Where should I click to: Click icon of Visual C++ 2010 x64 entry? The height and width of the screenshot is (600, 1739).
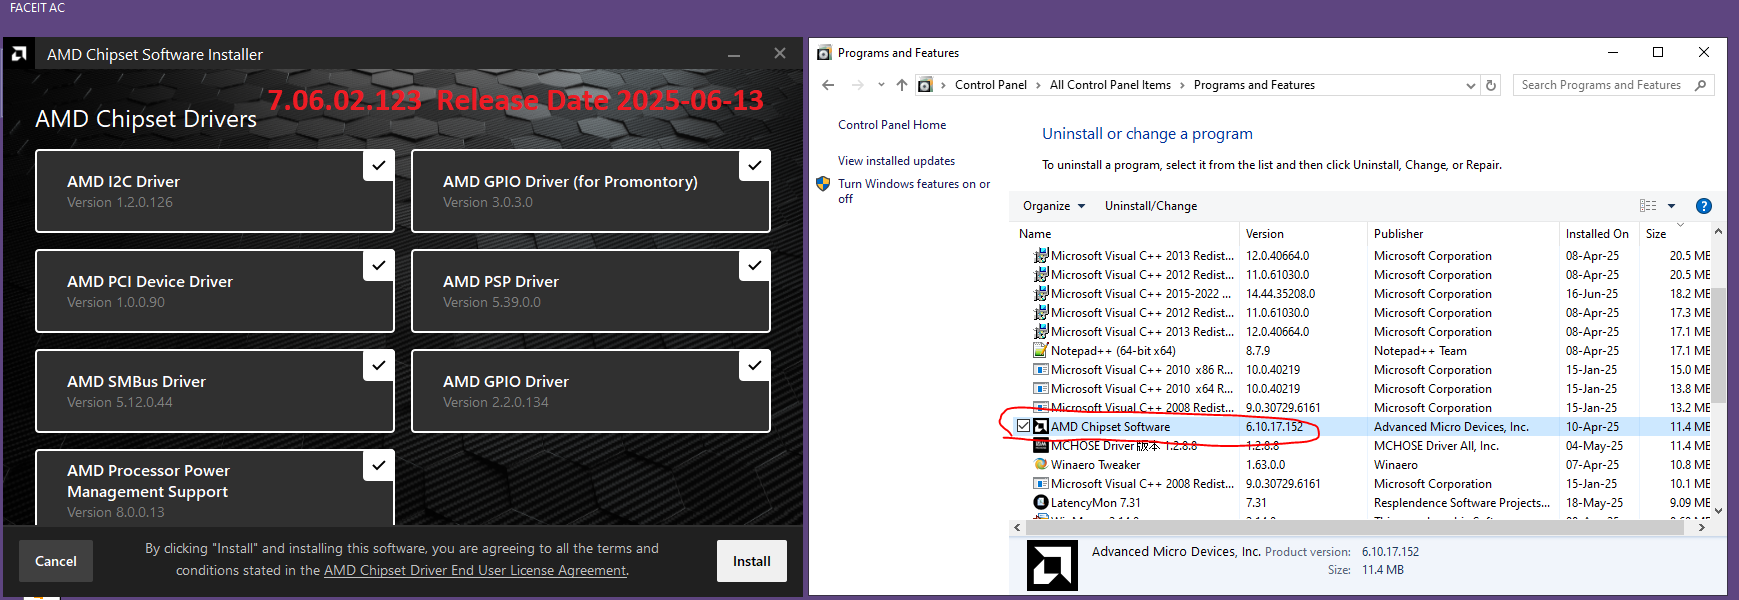1041,389
